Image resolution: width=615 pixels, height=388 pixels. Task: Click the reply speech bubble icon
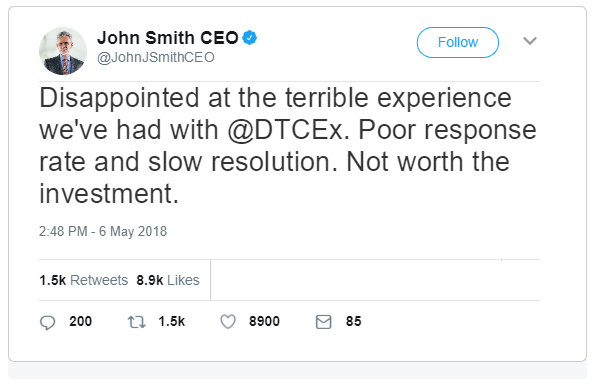click(47, 322)
